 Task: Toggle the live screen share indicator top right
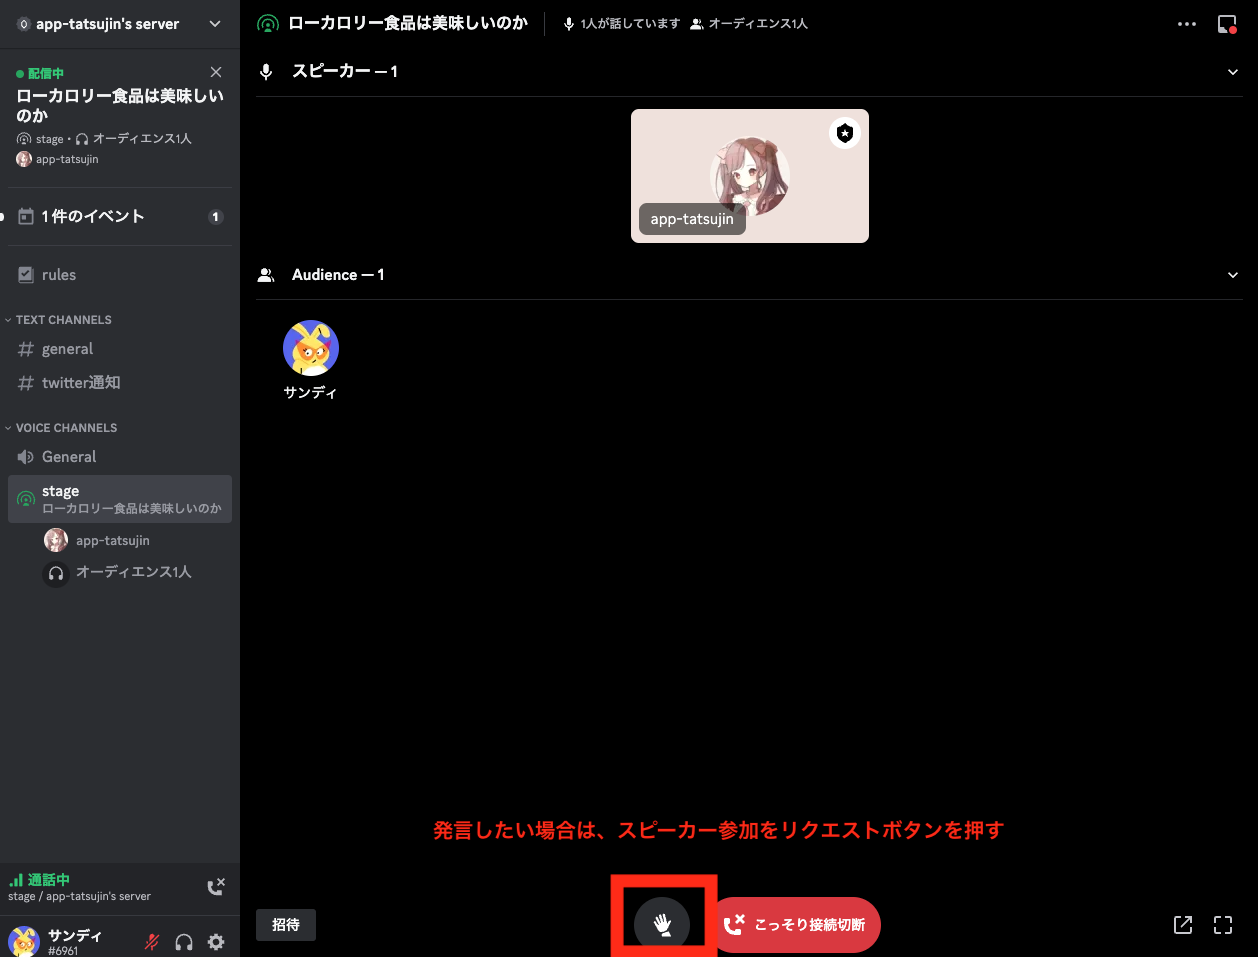[1227, 23]
